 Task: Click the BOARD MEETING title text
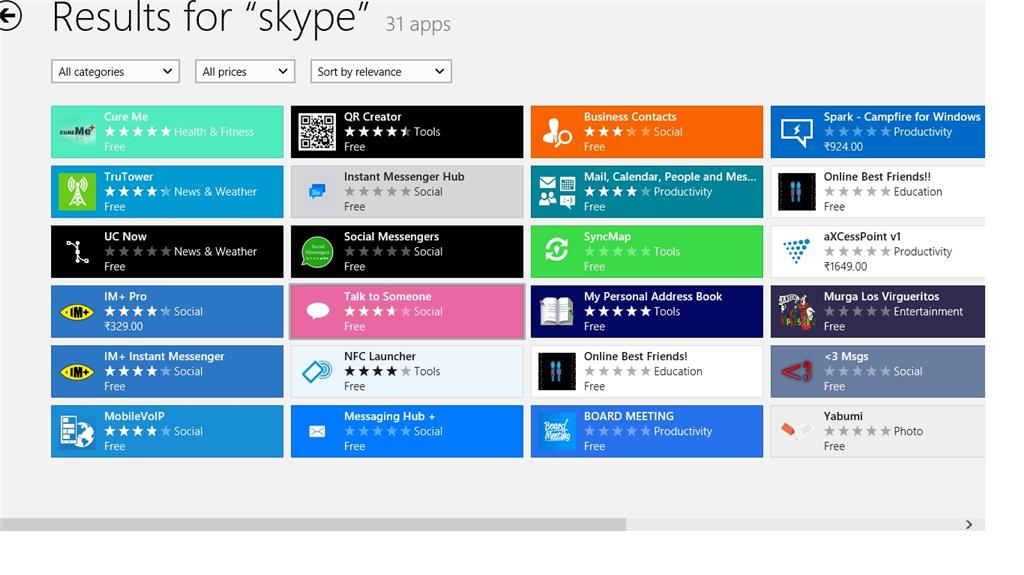(x=628, y=416)
